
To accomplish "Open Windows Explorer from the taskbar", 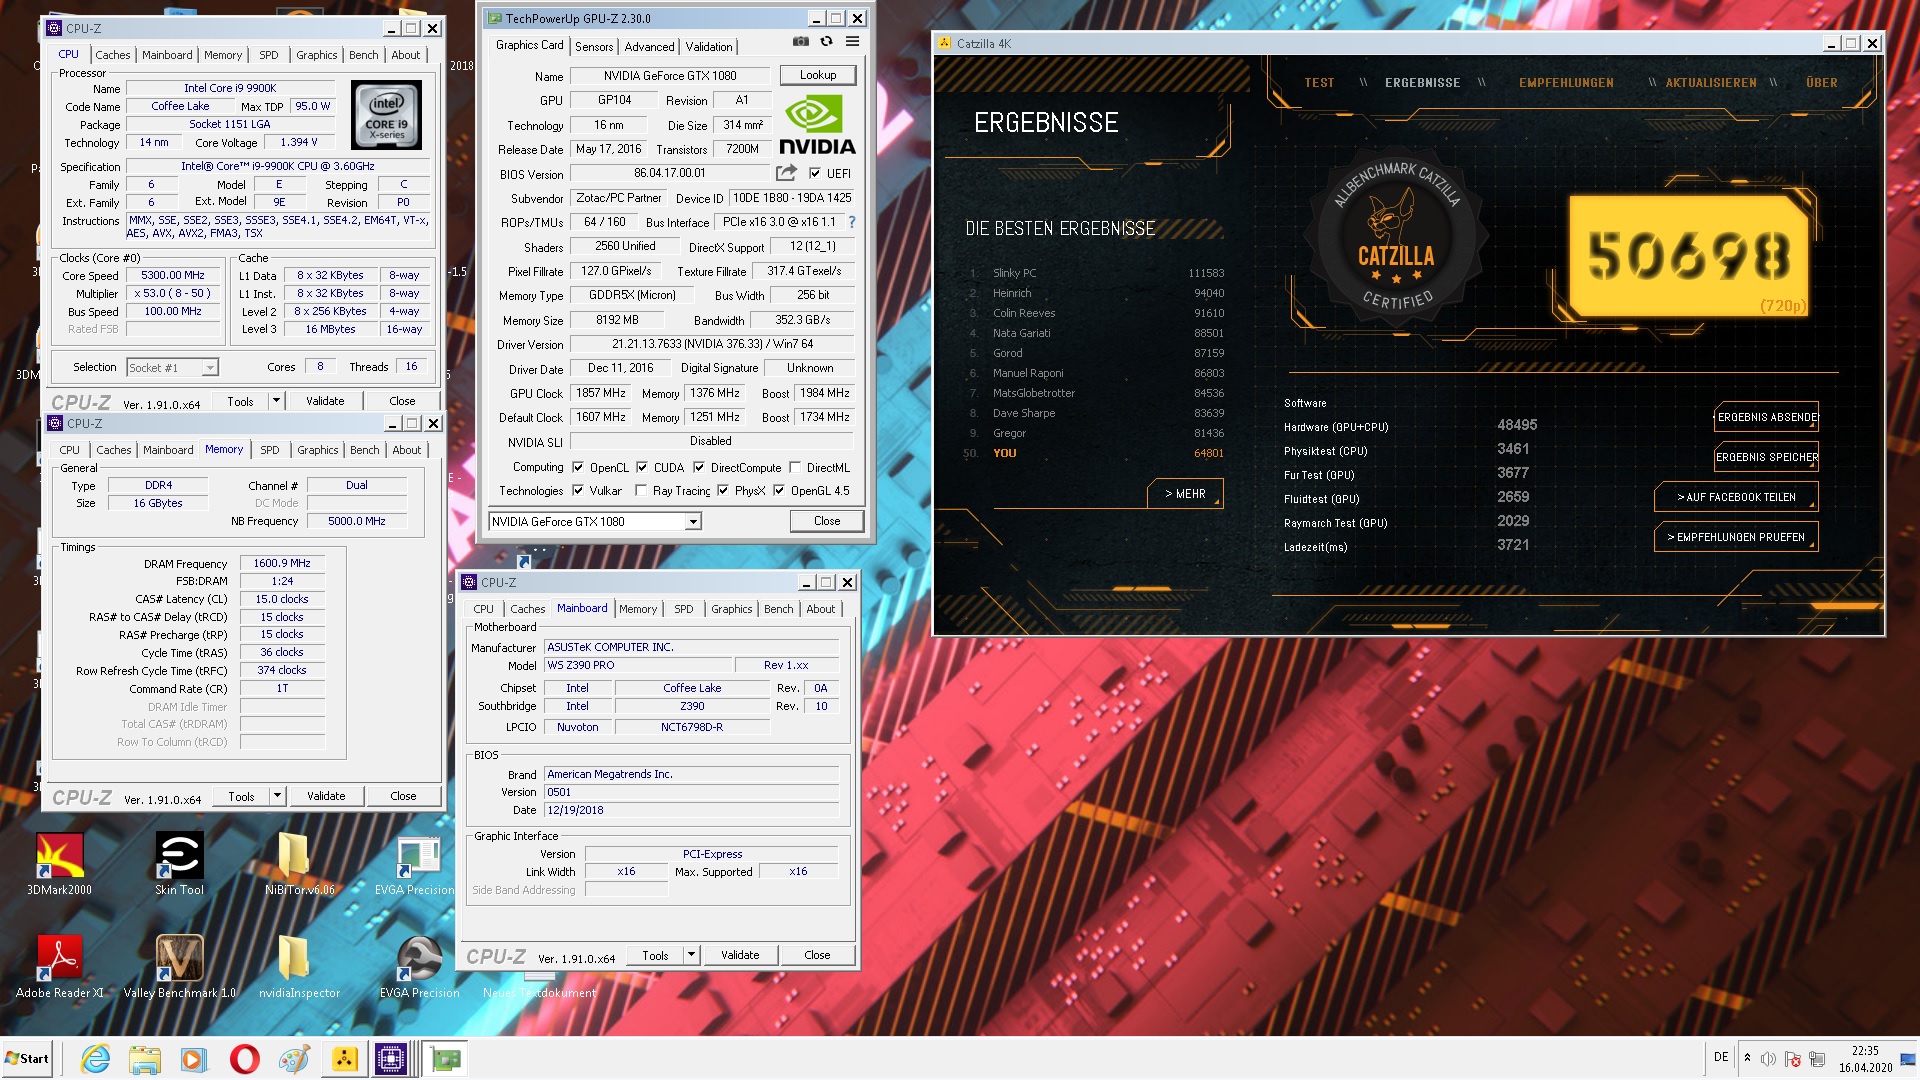I will click(145, 1059).
